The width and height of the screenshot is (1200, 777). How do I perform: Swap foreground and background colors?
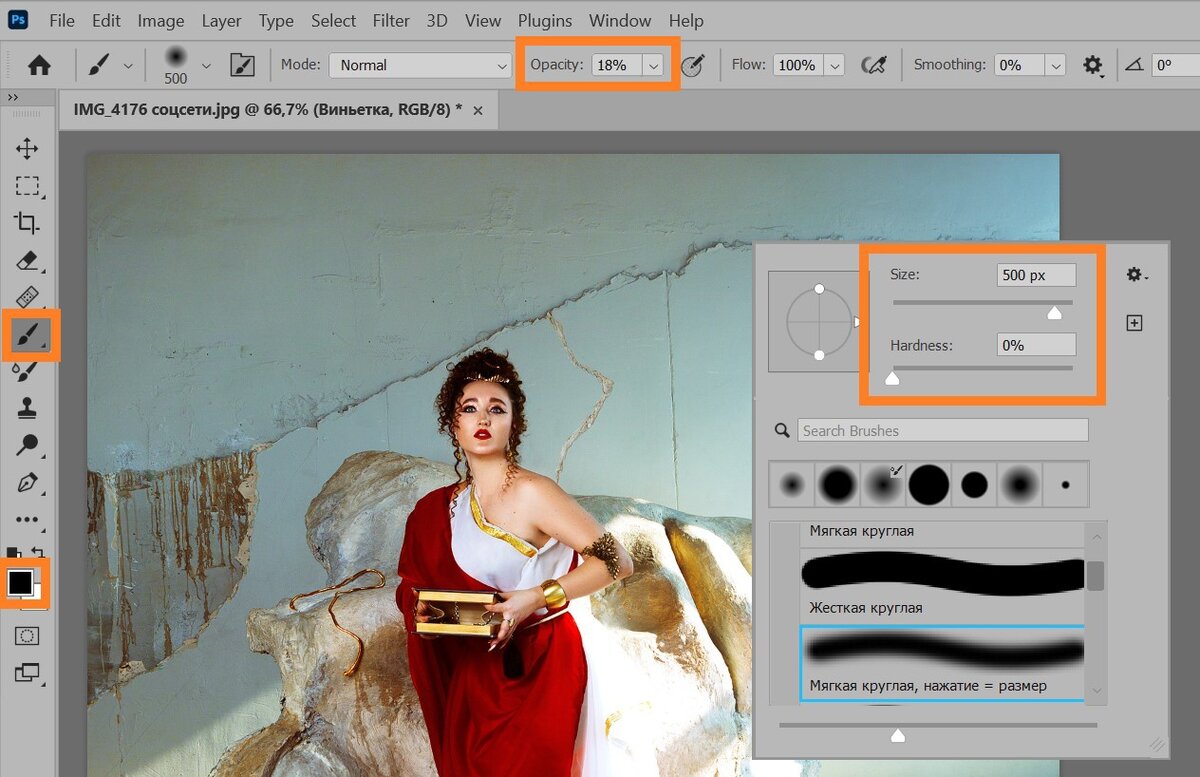pyautogui.click(x=38, y=552)
